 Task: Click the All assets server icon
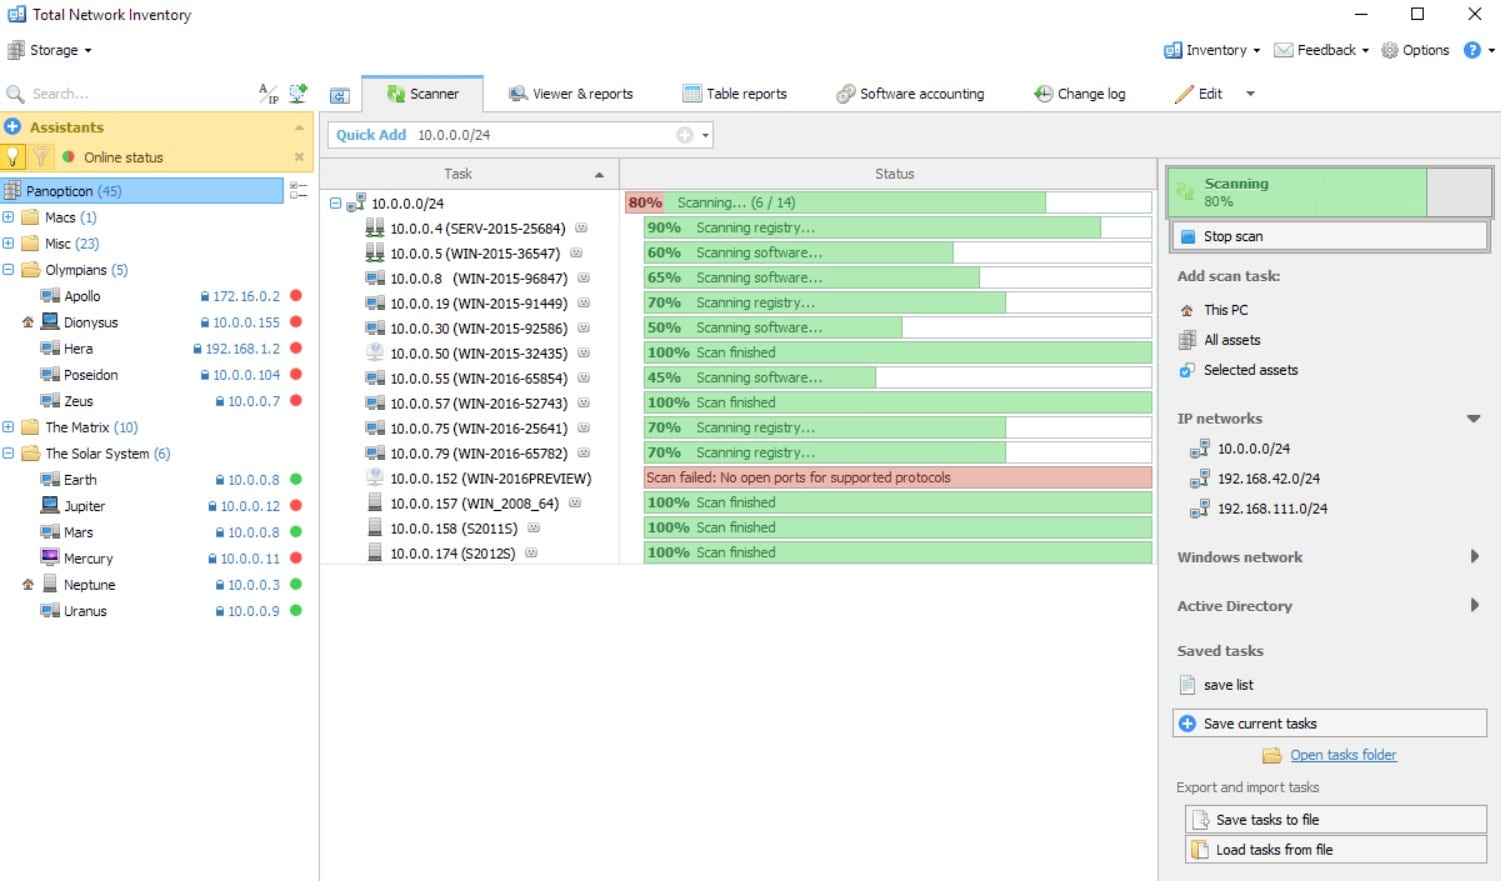(x=1187, y=340)
